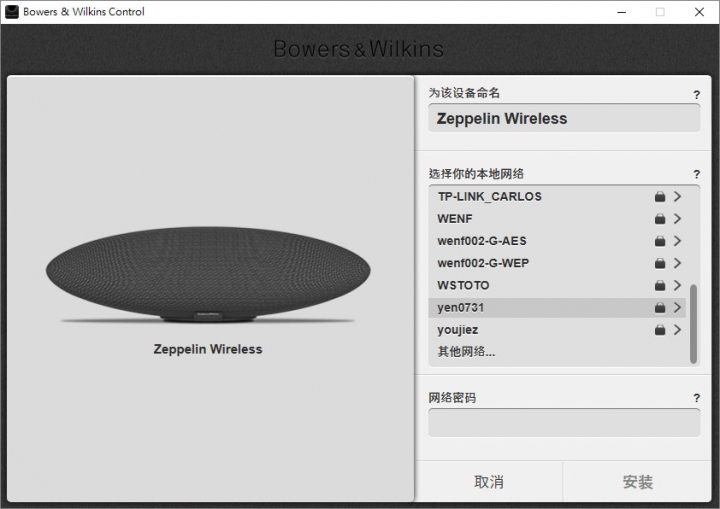720x509 pixels.
Task: Click the lock icon for youjiez
Action: [660, 329]
